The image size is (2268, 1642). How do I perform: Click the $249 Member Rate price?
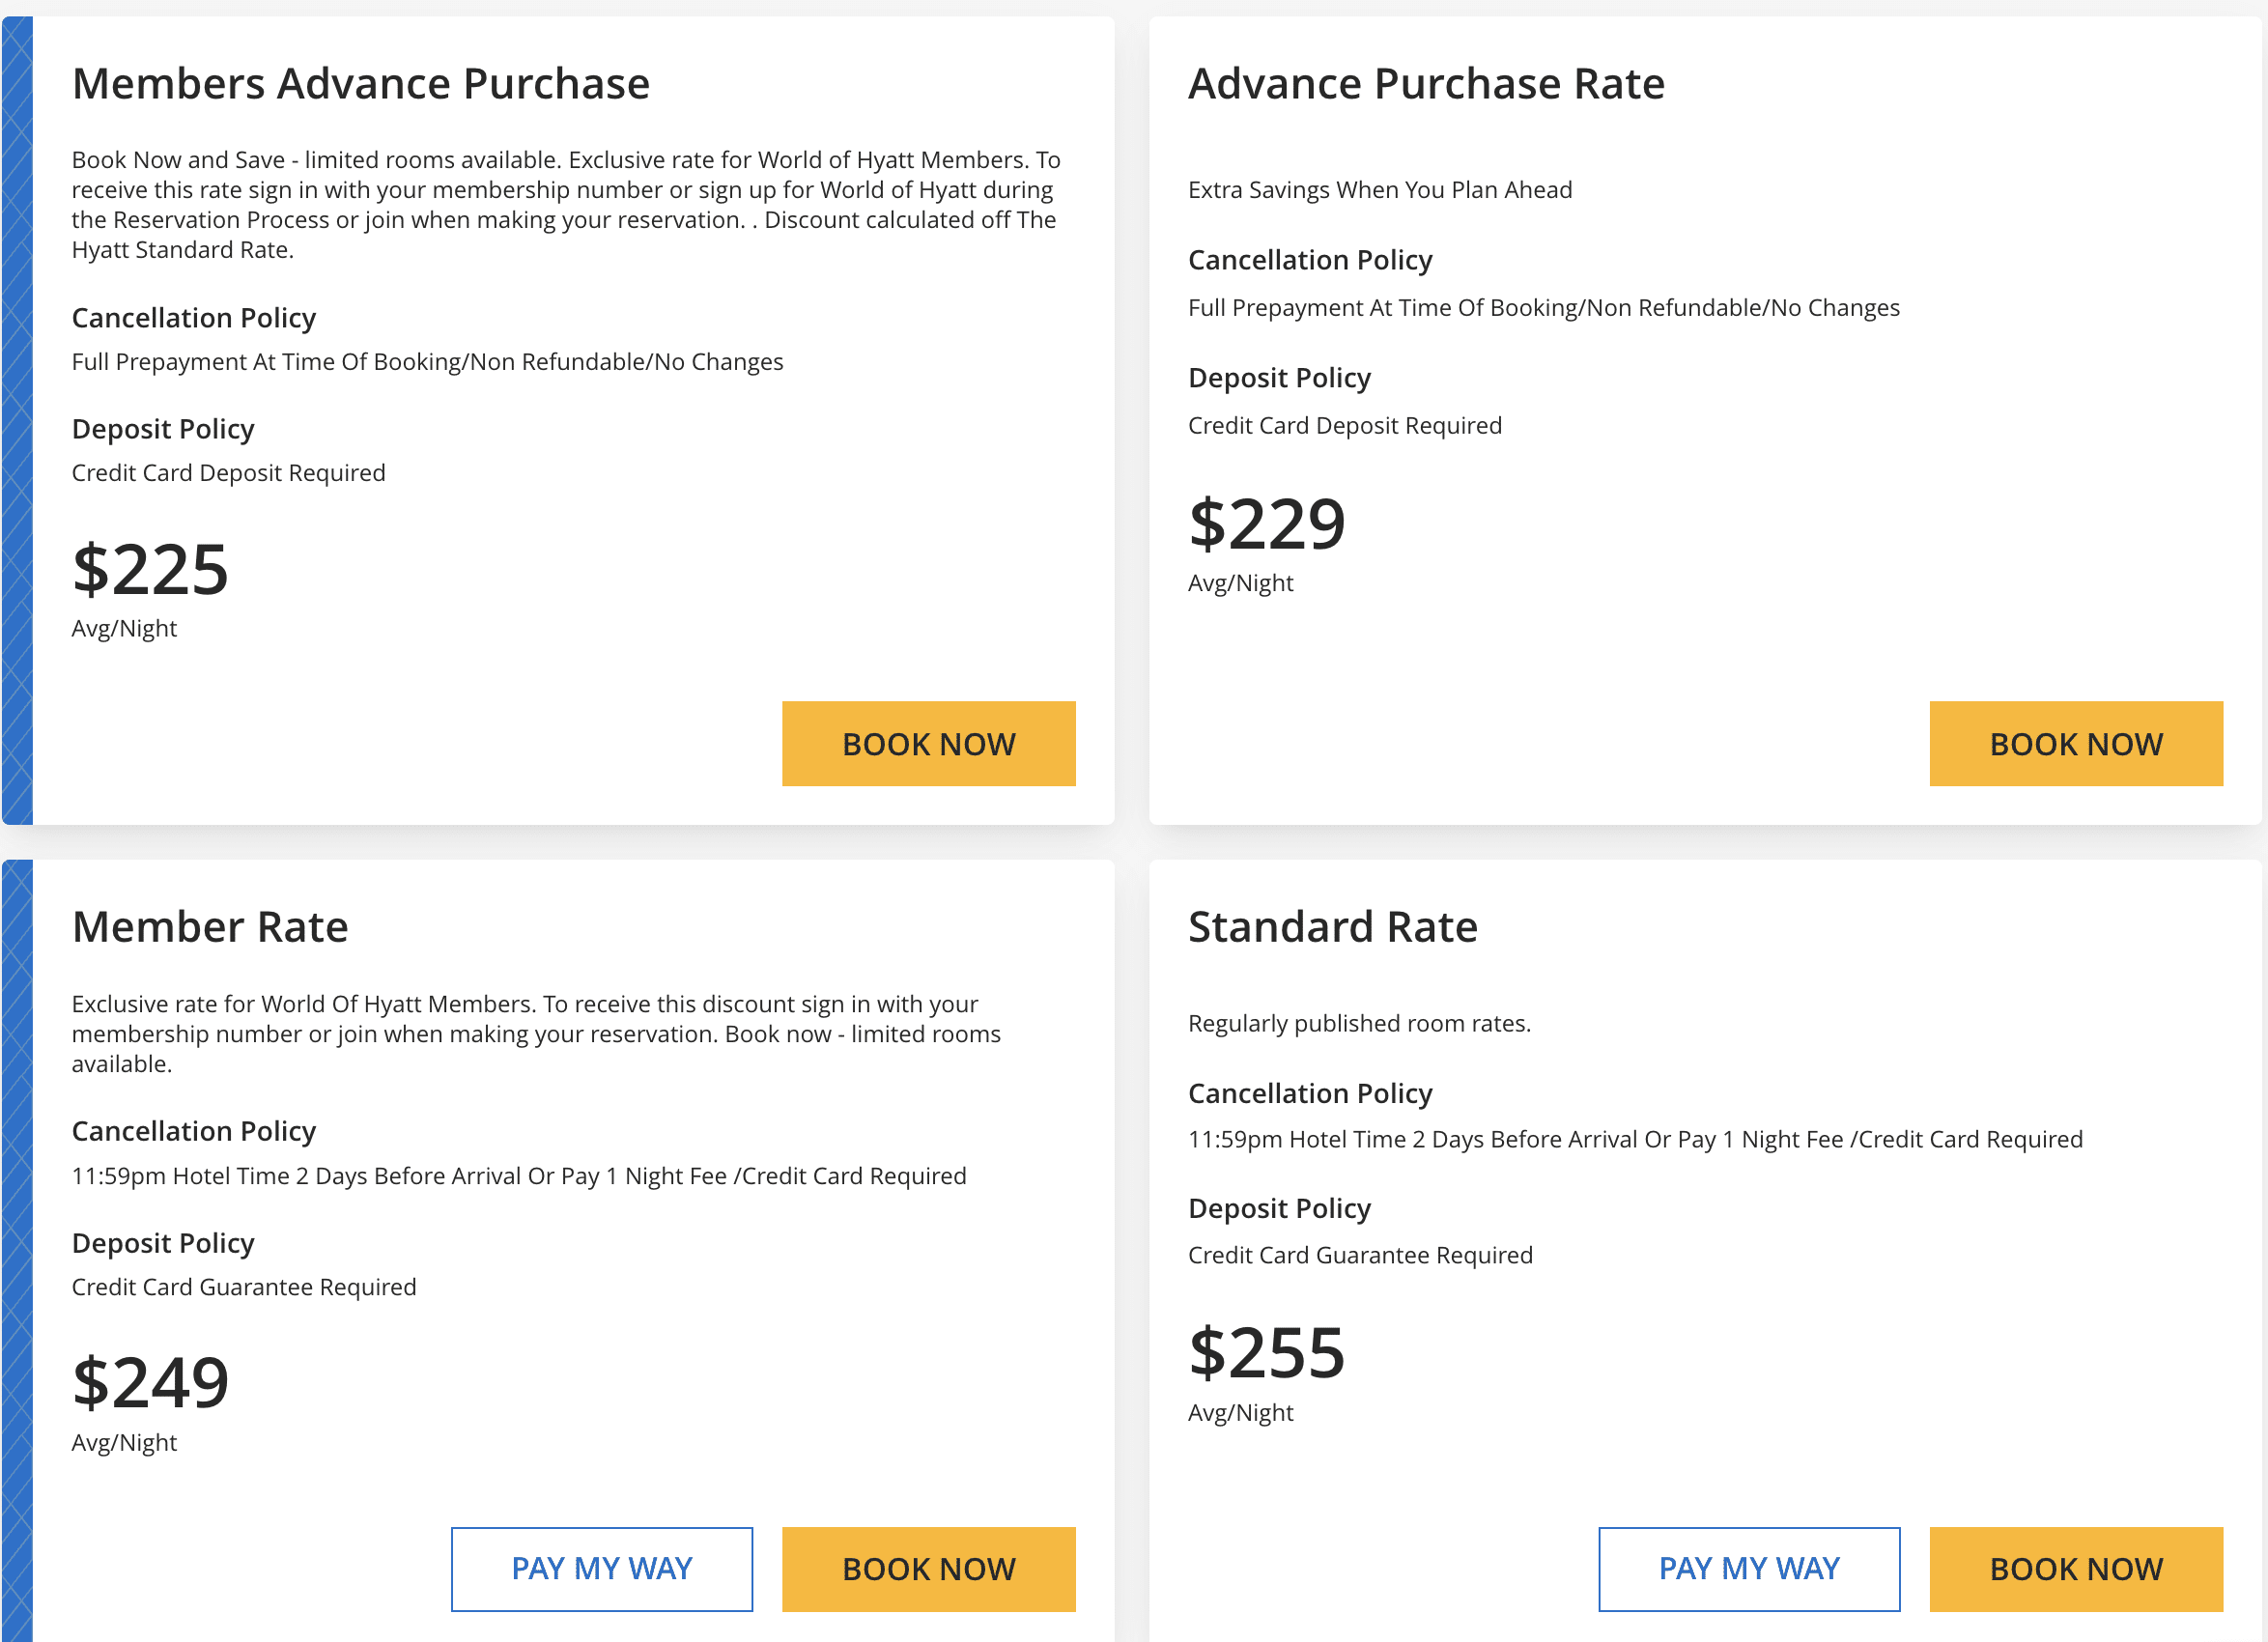pos(151,1383)
